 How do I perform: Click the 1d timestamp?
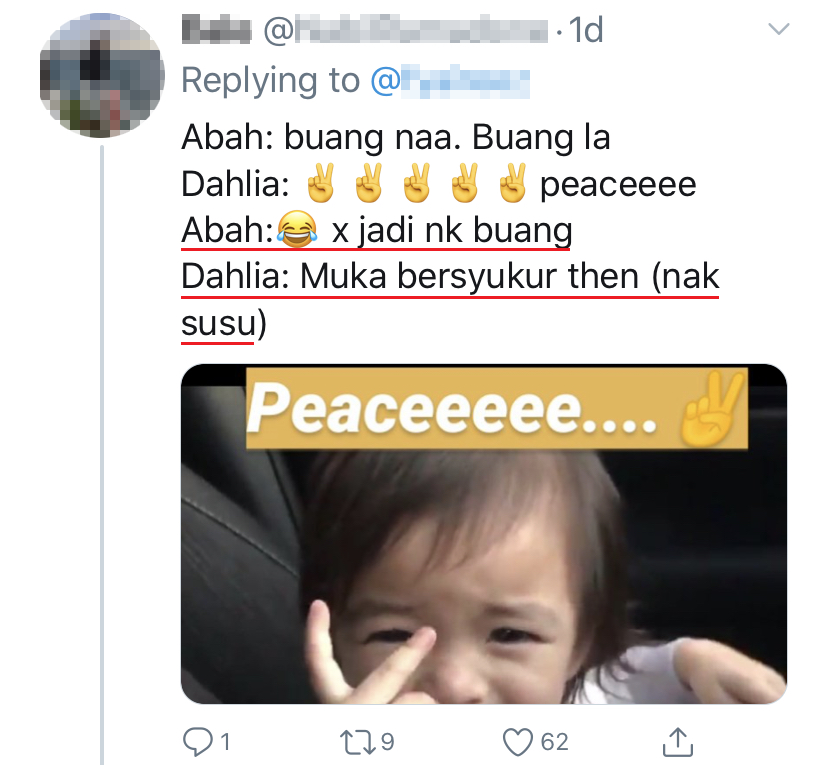point(585,31)
